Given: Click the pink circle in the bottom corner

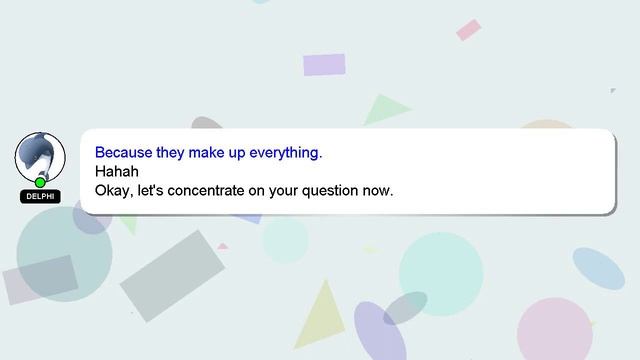Looking at the screenshot, I should (555, 330).
